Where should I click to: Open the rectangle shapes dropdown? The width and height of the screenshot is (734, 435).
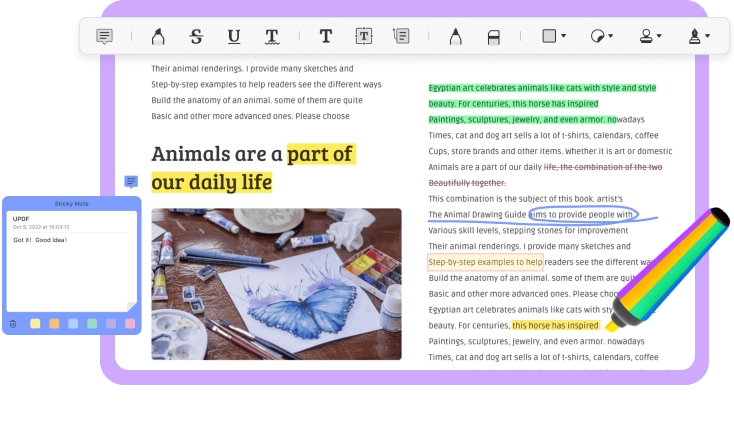tap(553, 37)
